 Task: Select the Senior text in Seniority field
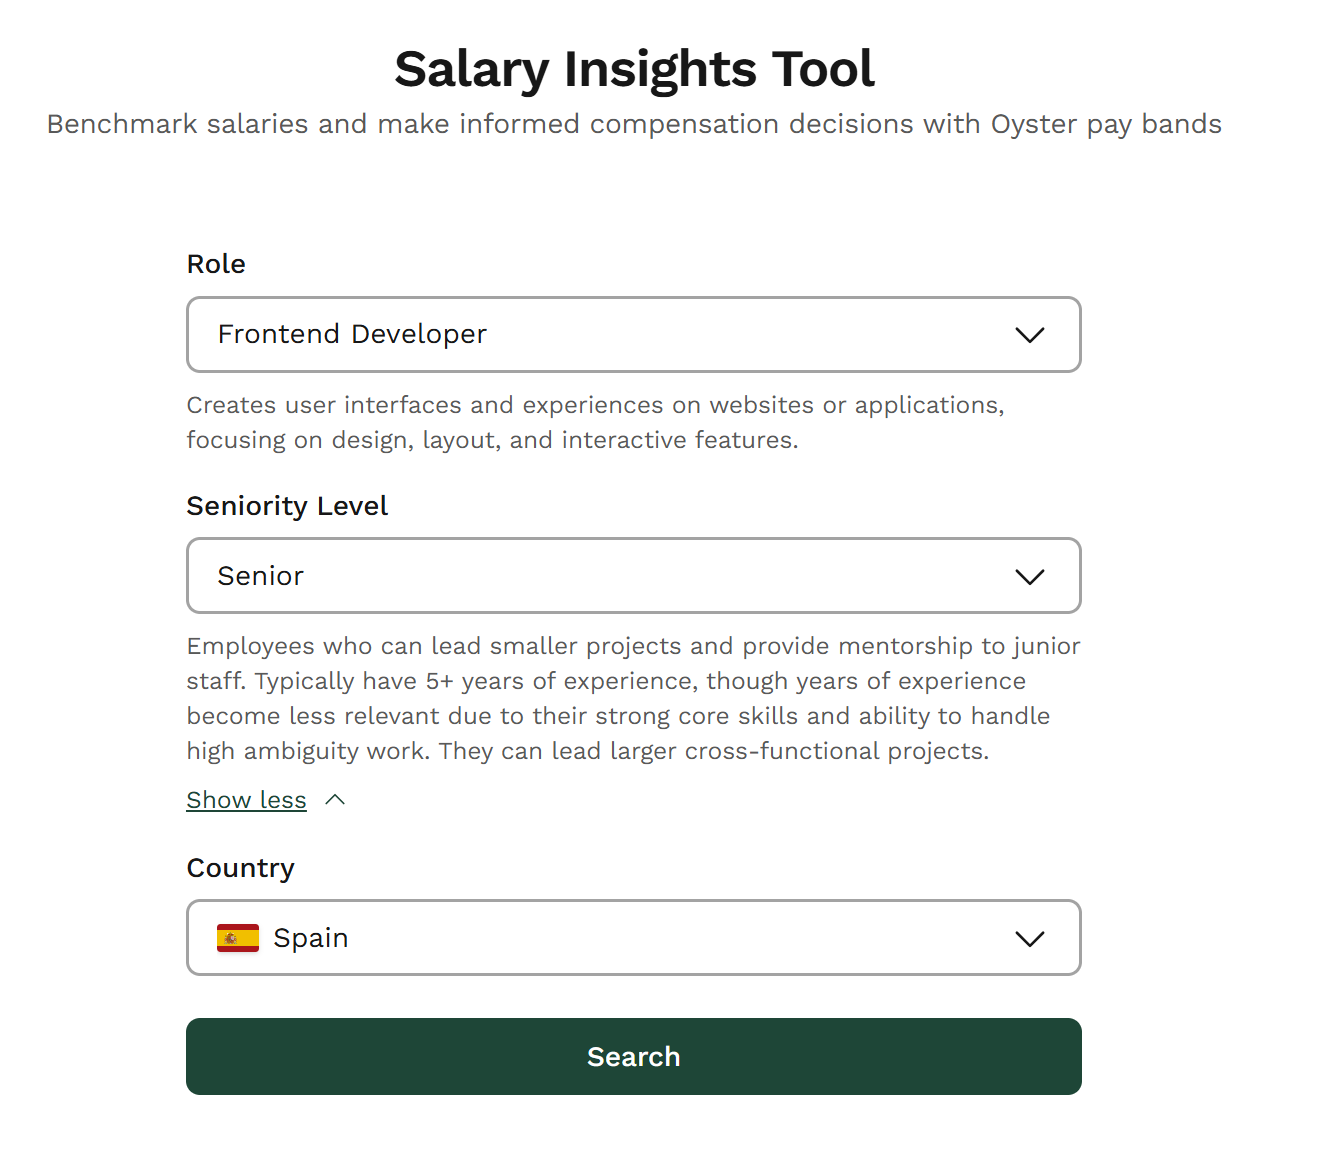click(x=261, y=576)
